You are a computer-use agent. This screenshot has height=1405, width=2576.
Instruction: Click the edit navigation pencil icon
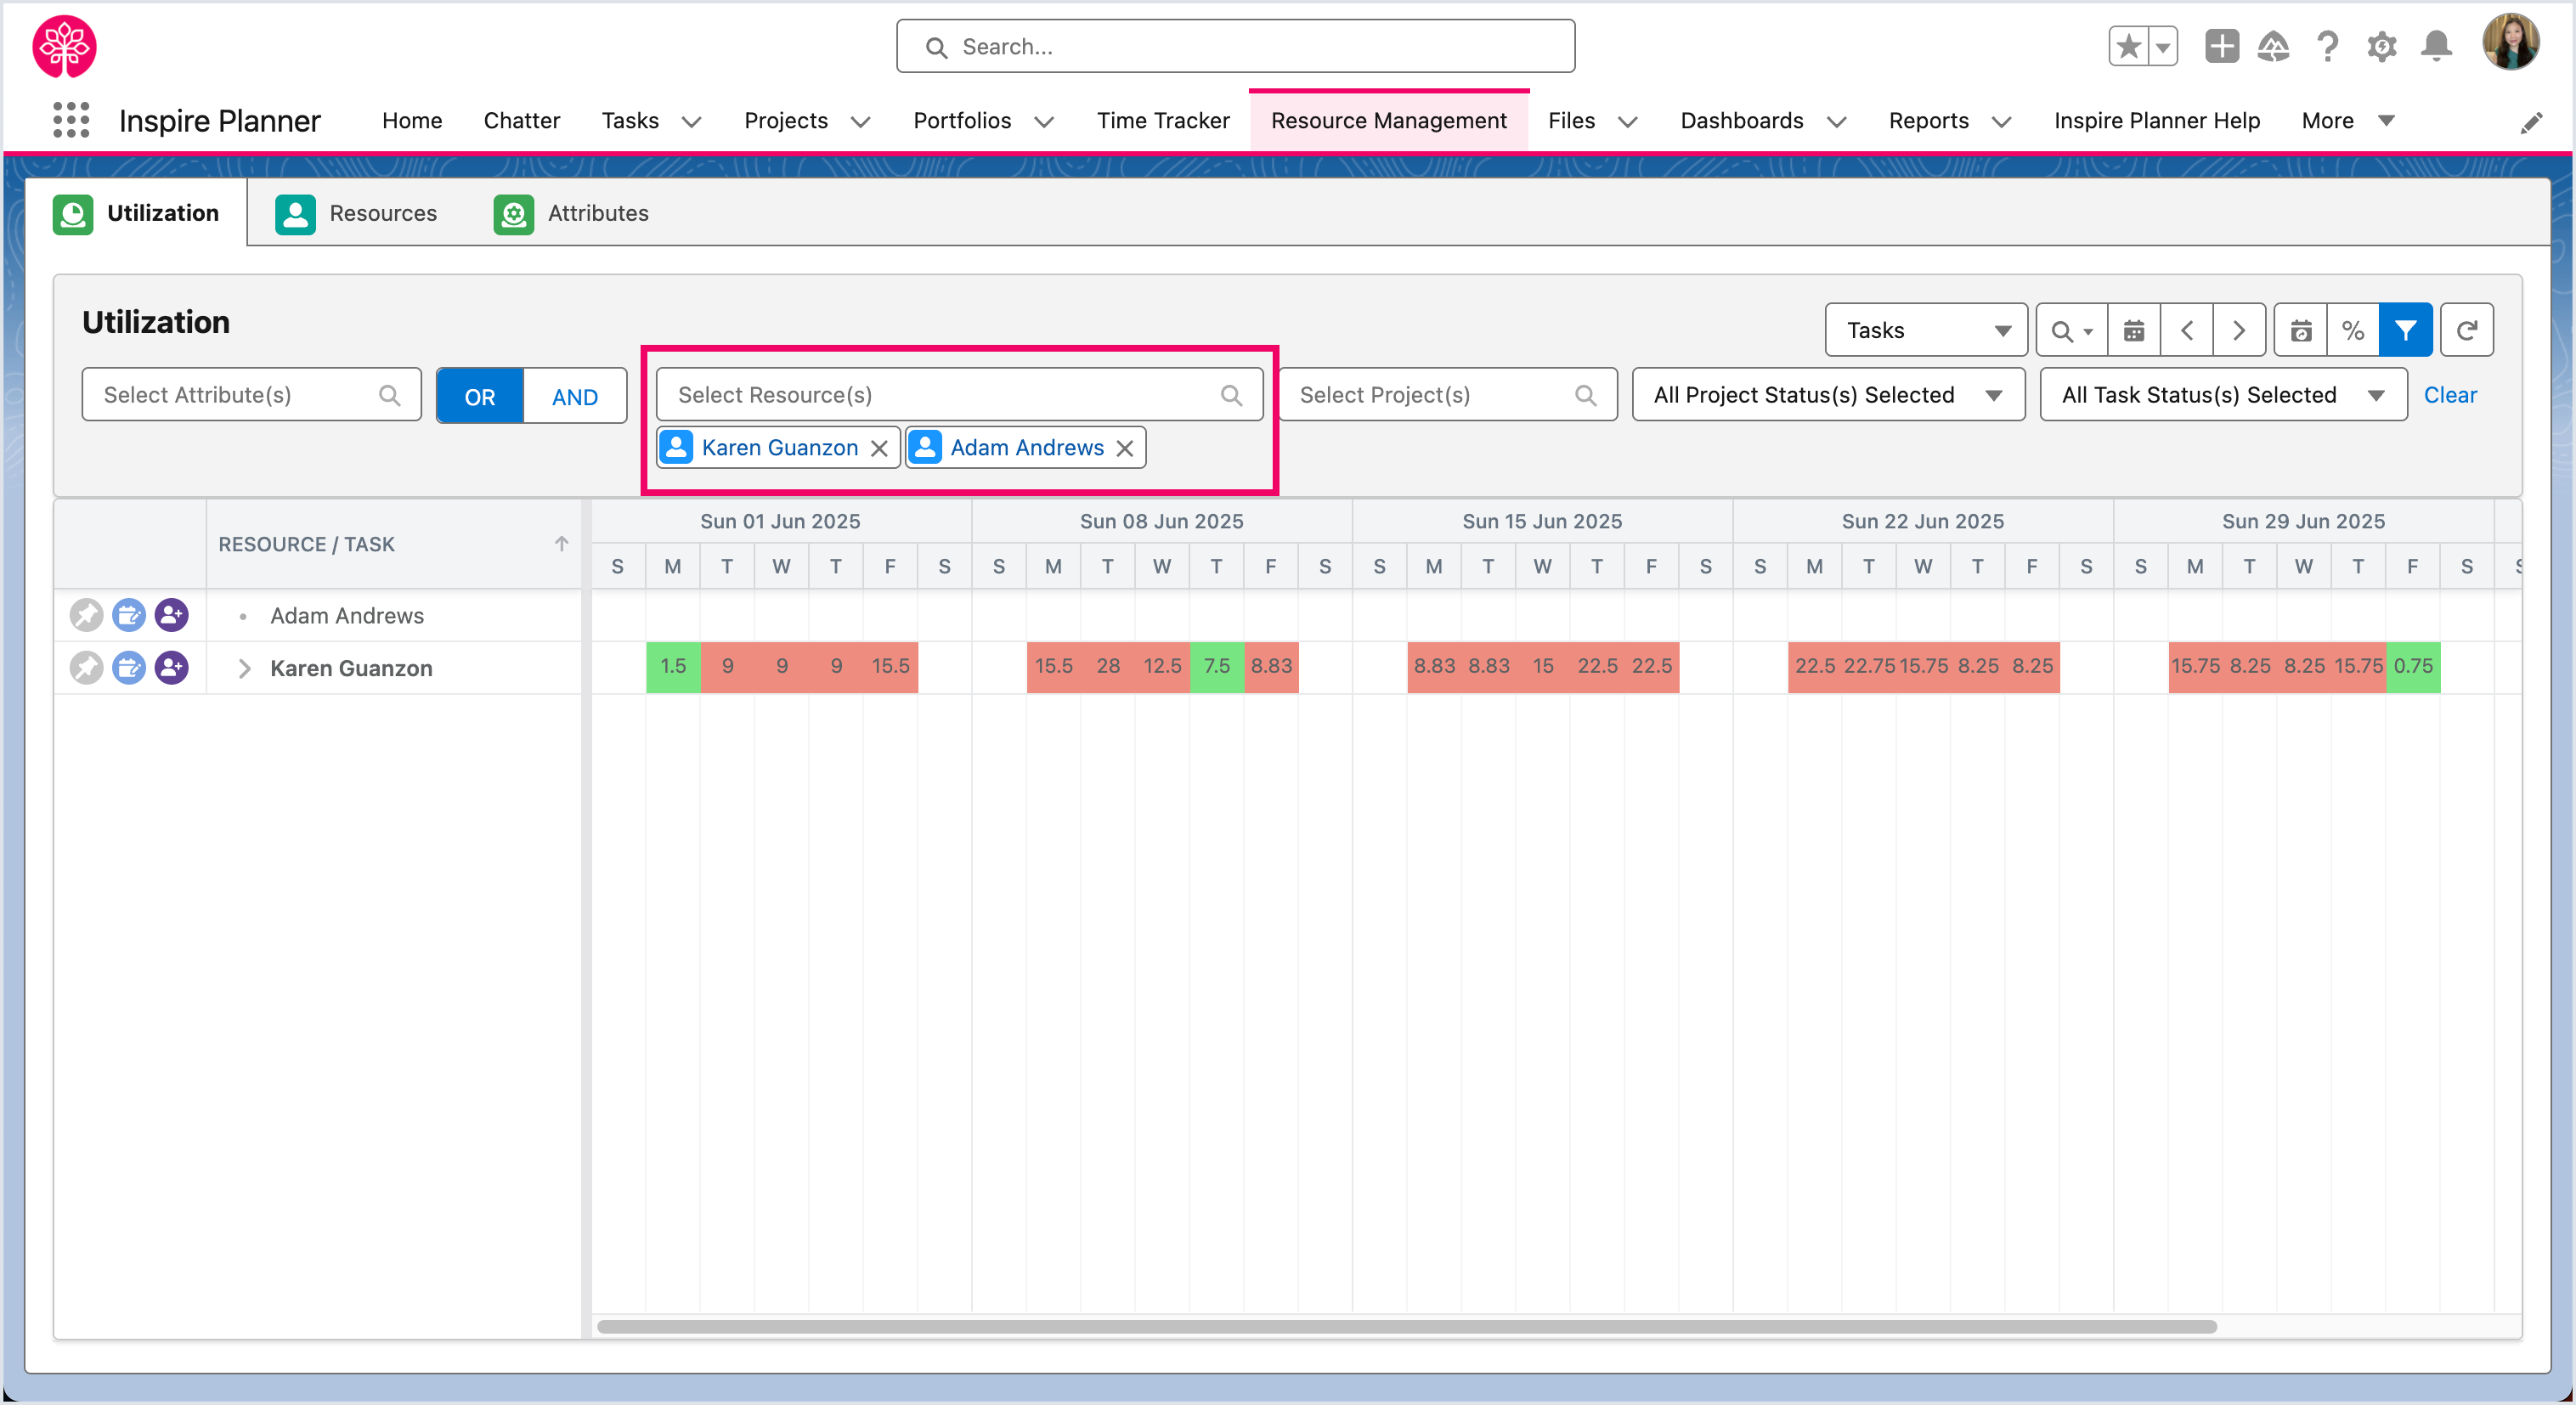click(x=2530, y=123)
